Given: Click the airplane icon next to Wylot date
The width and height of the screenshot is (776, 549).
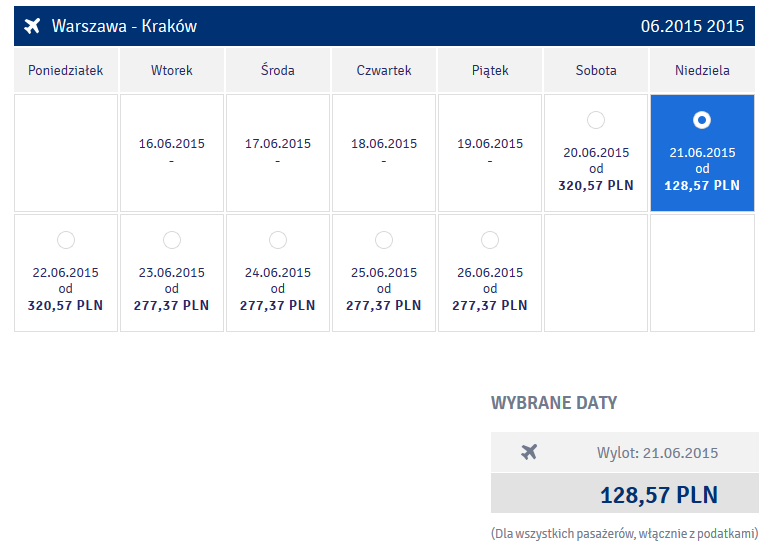Looking at the screenshot, I should 529,452.
